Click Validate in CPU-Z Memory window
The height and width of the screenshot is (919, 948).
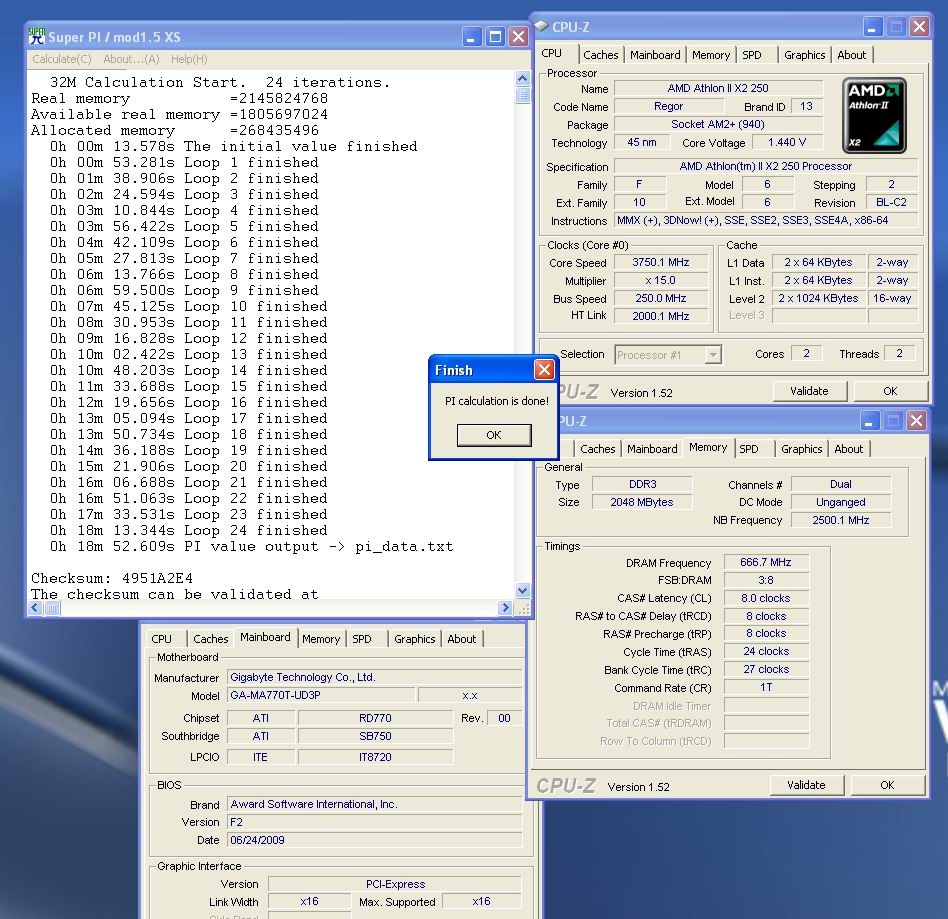pos(806,785)
